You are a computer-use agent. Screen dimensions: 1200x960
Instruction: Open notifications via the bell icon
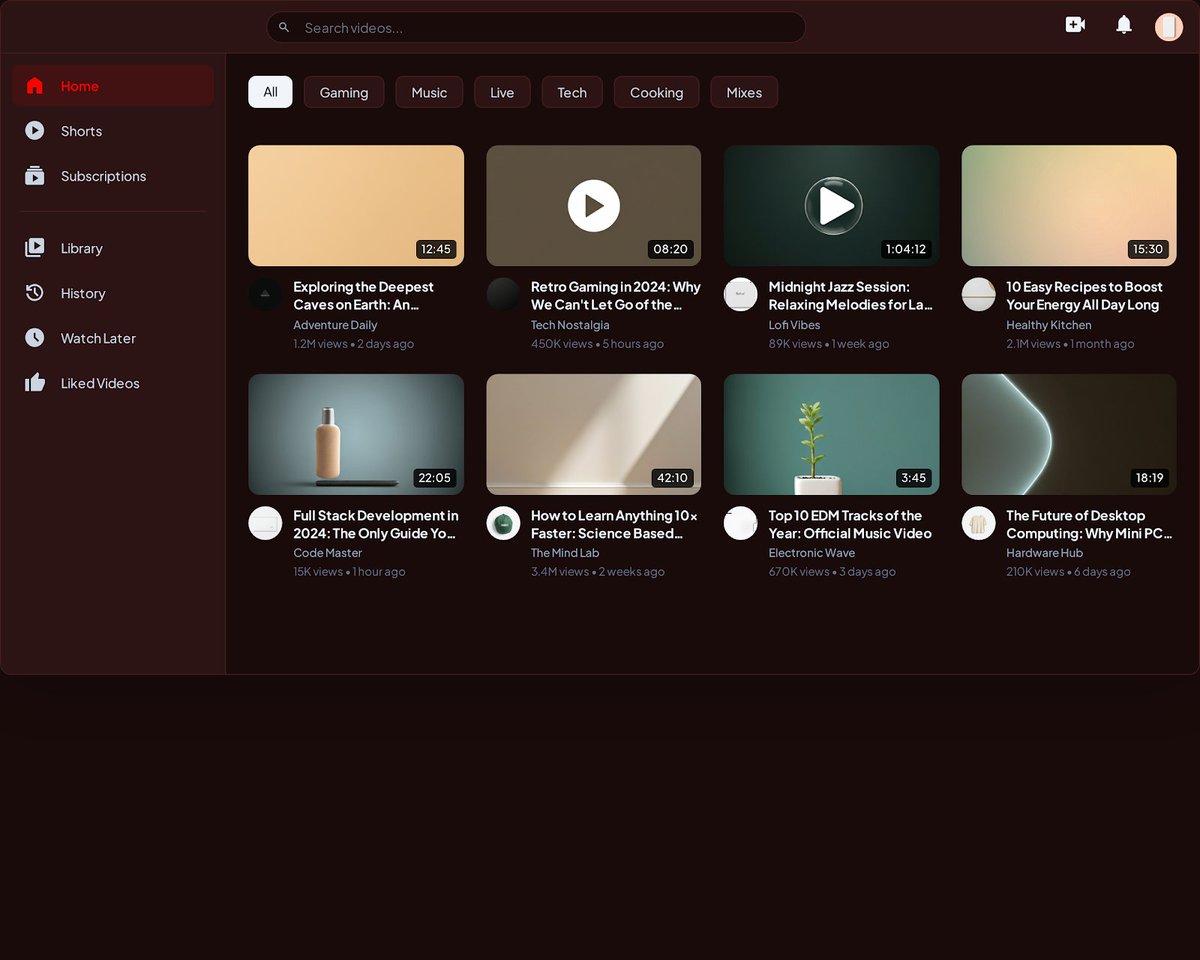tap(1123, 24)
